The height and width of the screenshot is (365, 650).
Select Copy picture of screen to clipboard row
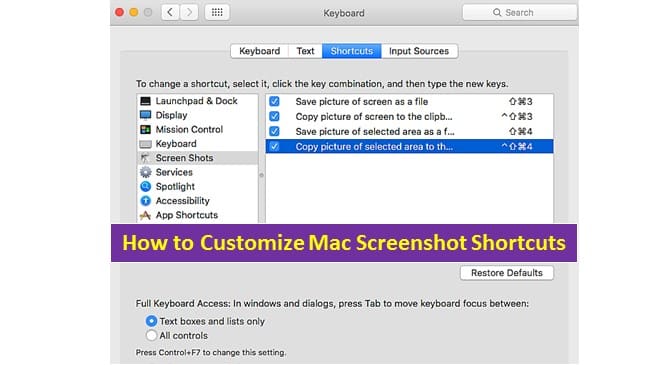(x=409, y=116)
